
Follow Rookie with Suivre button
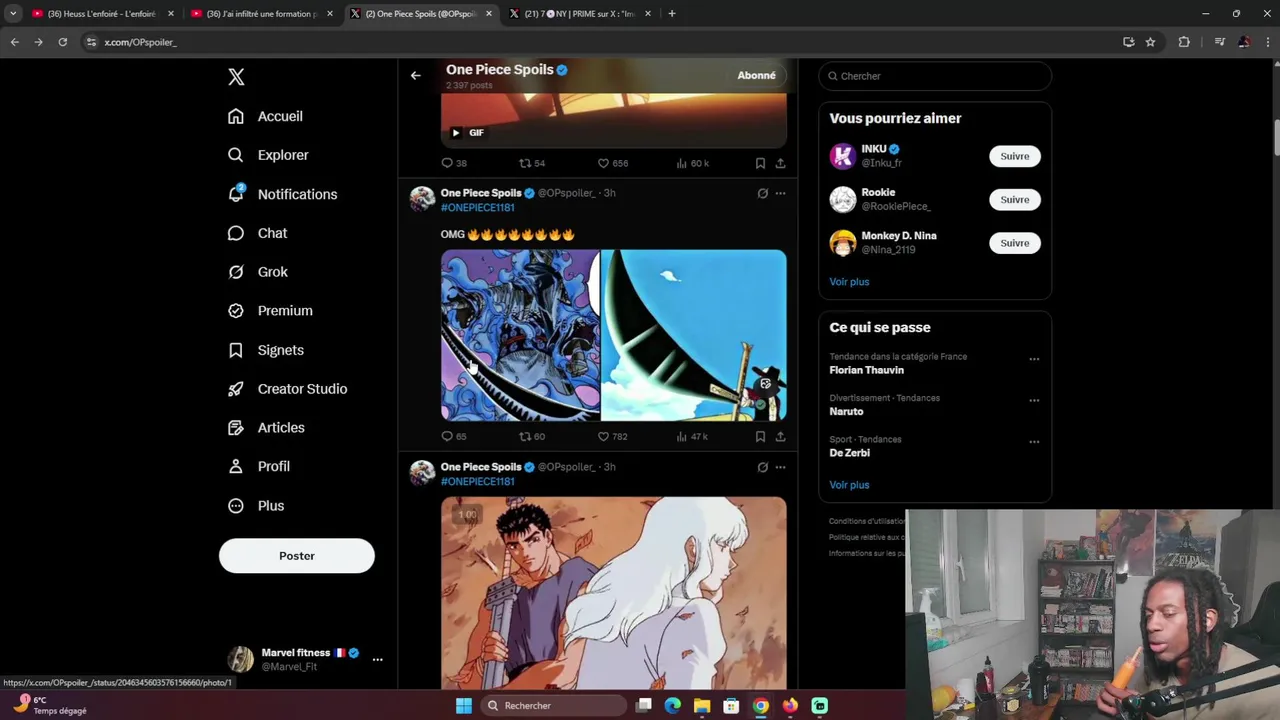1015,199
